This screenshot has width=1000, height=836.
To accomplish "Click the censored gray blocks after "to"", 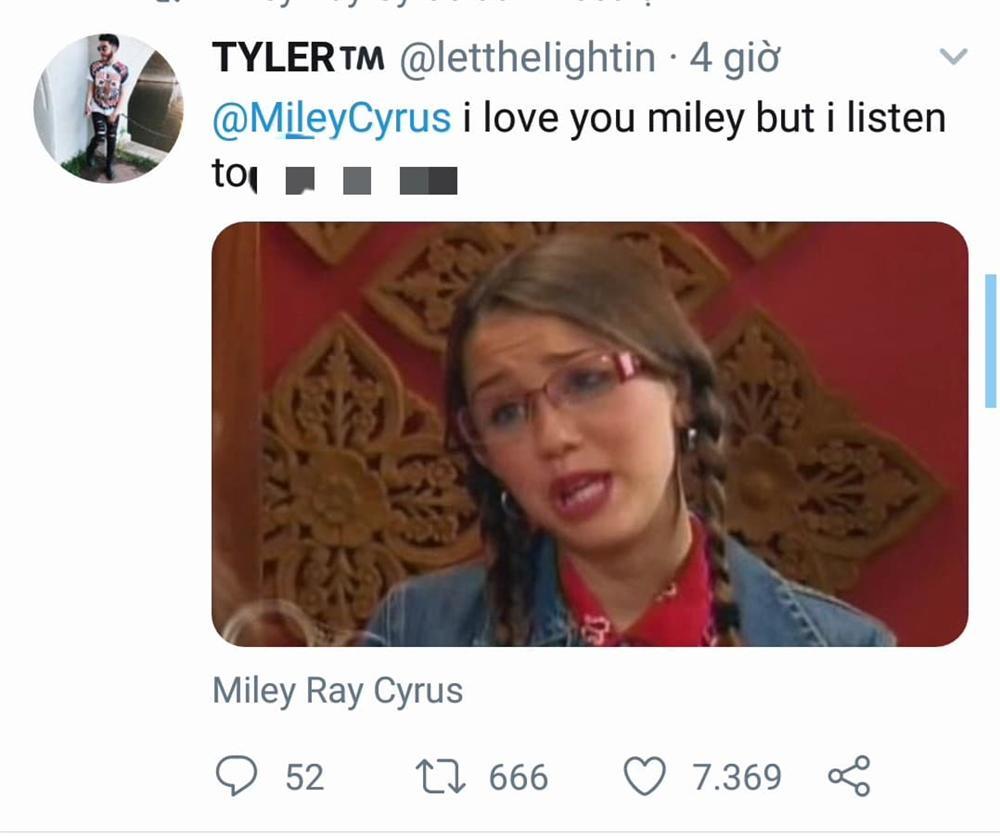I will click(371, 180).
